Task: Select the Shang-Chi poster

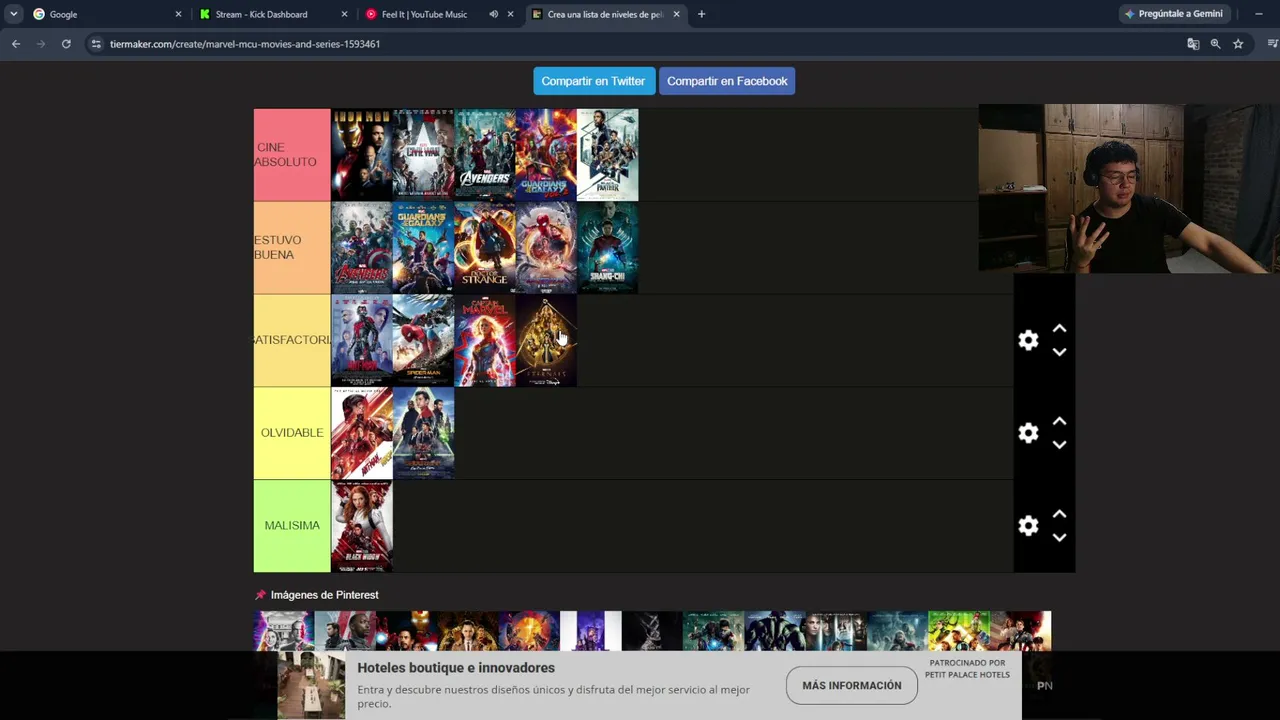Action: (x=608, y=247)
